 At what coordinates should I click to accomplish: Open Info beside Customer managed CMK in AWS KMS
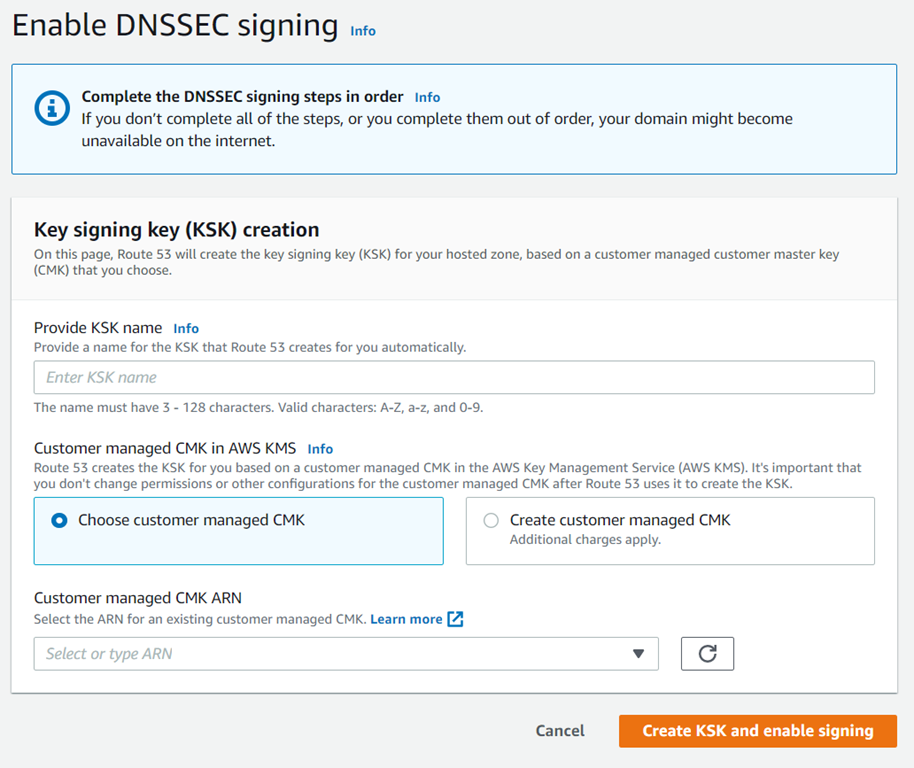[320, 449]
